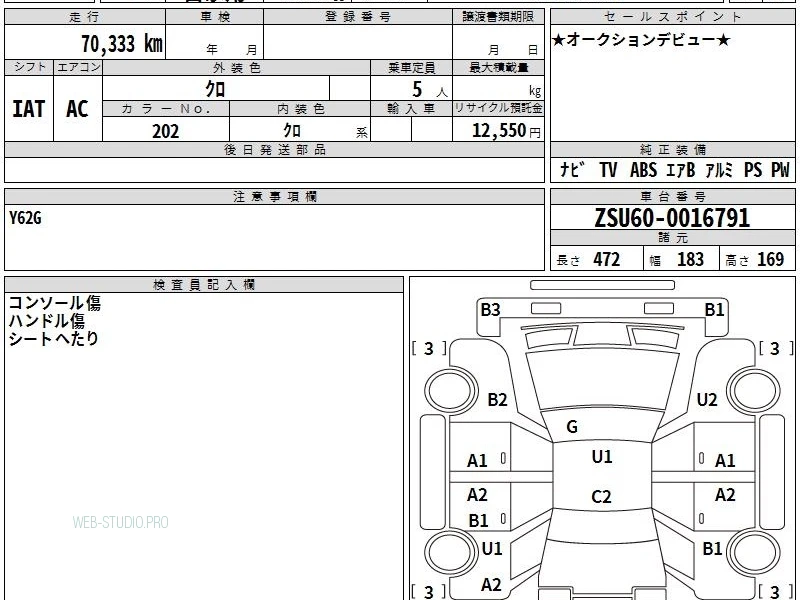
Task: Select the IAT shift value
Action: pyautogui.click(x=29, y=109)
